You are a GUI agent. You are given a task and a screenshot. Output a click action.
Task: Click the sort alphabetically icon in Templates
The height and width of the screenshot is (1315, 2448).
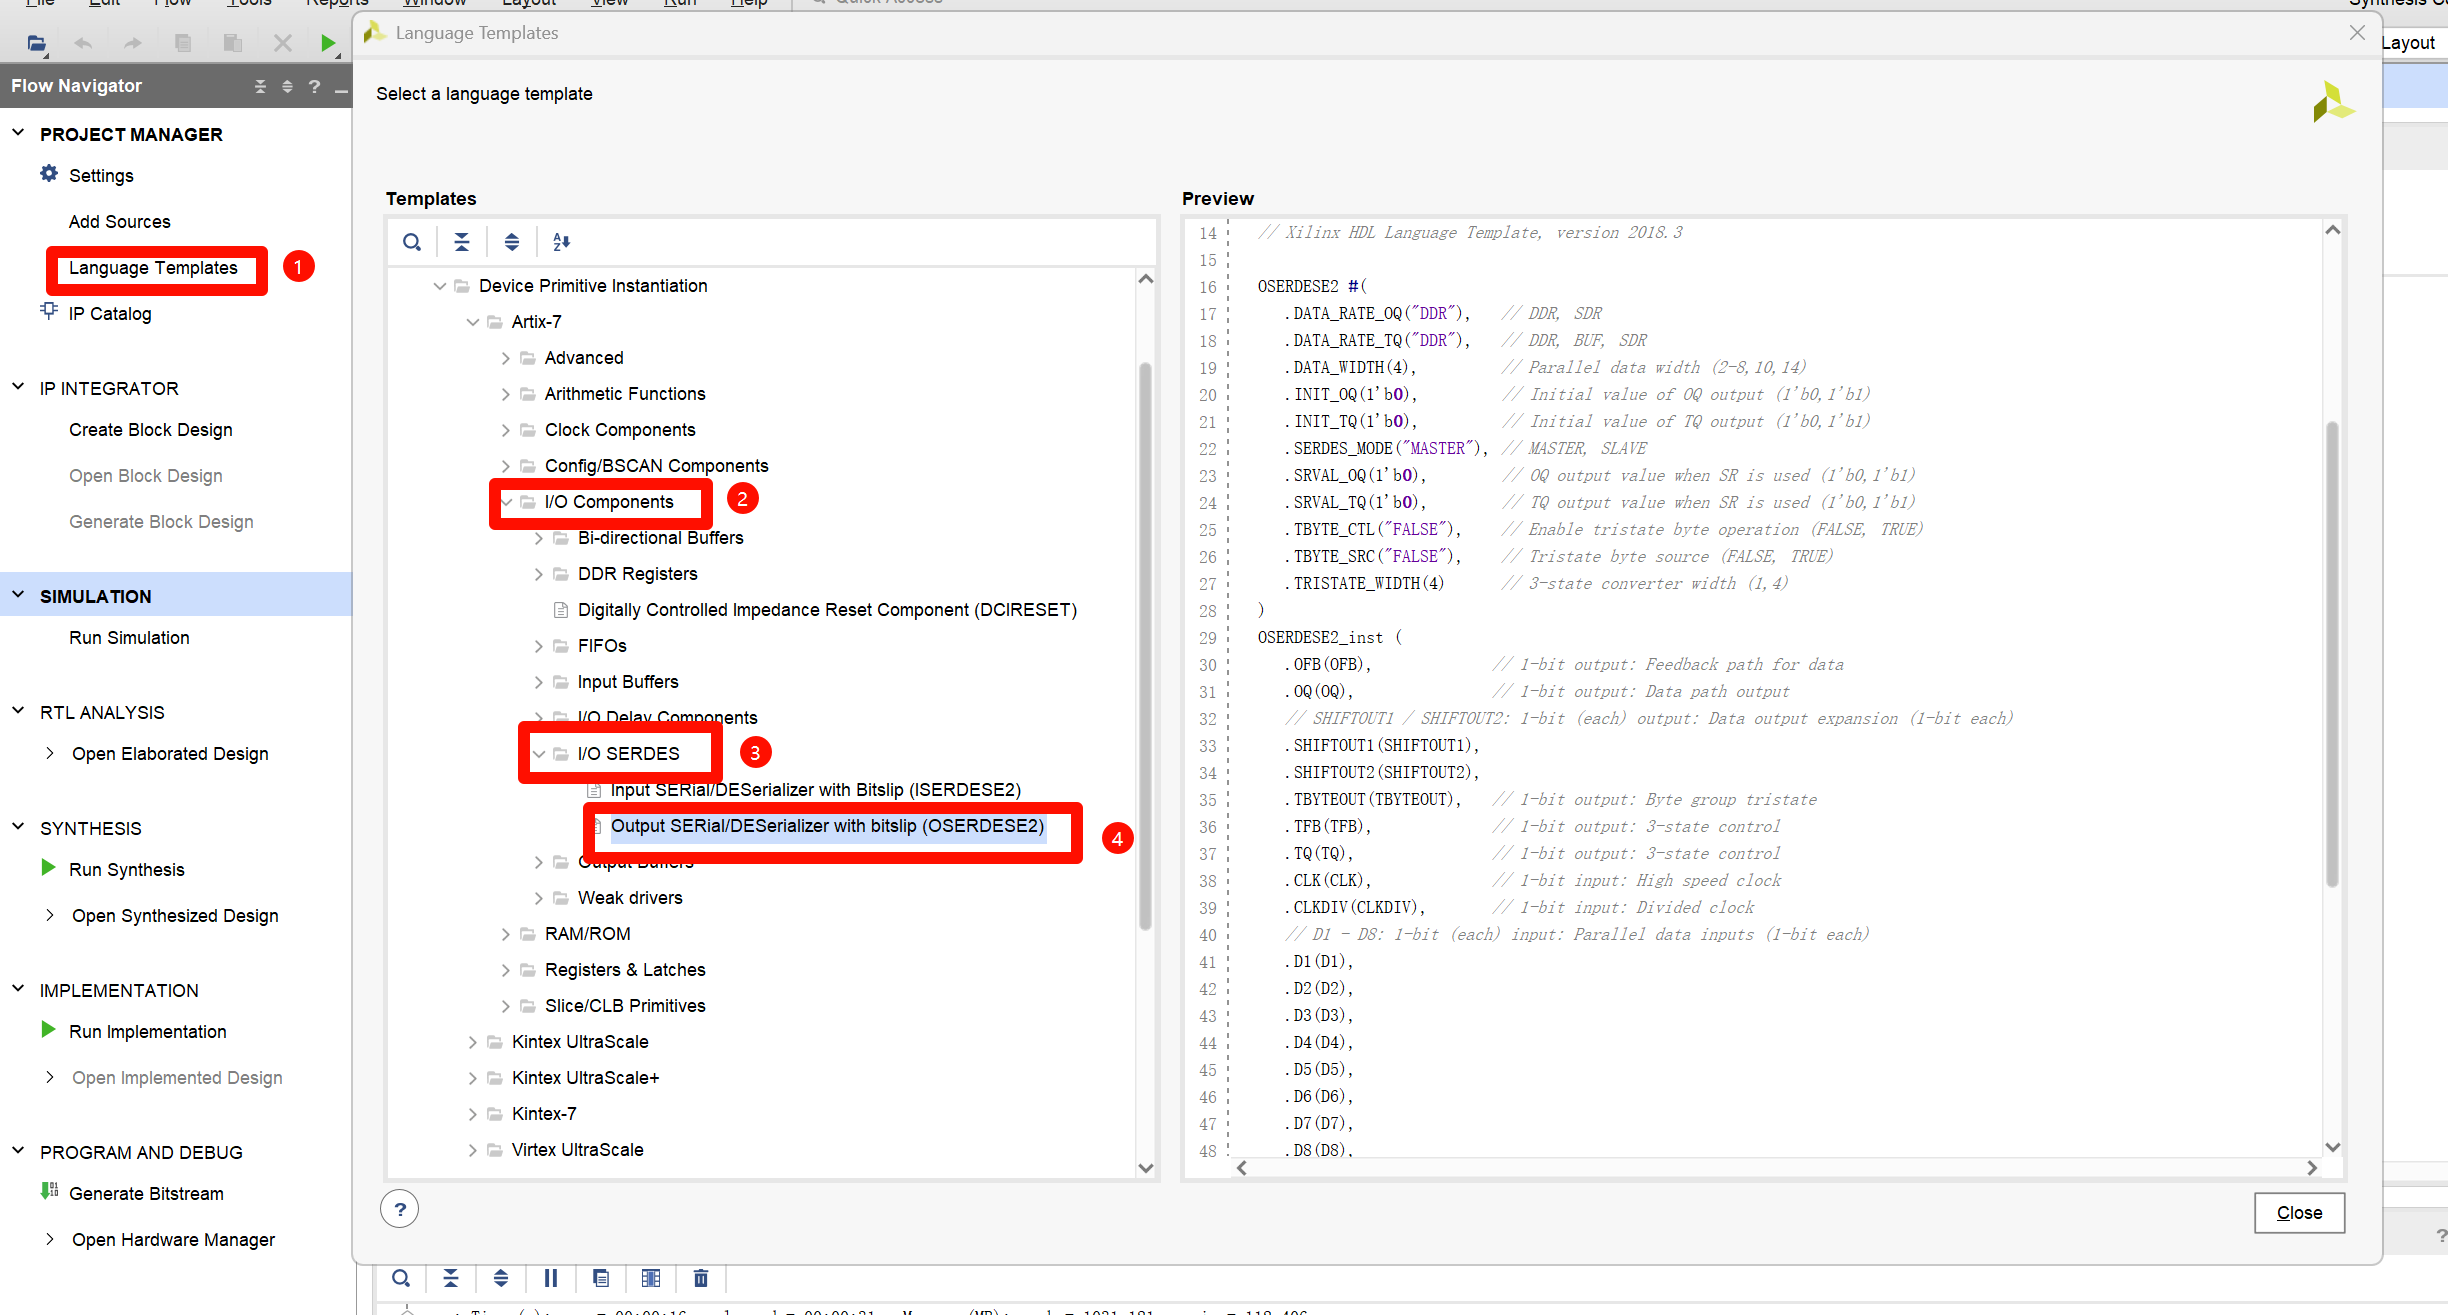pyautogui.click(x=561, y=242)
